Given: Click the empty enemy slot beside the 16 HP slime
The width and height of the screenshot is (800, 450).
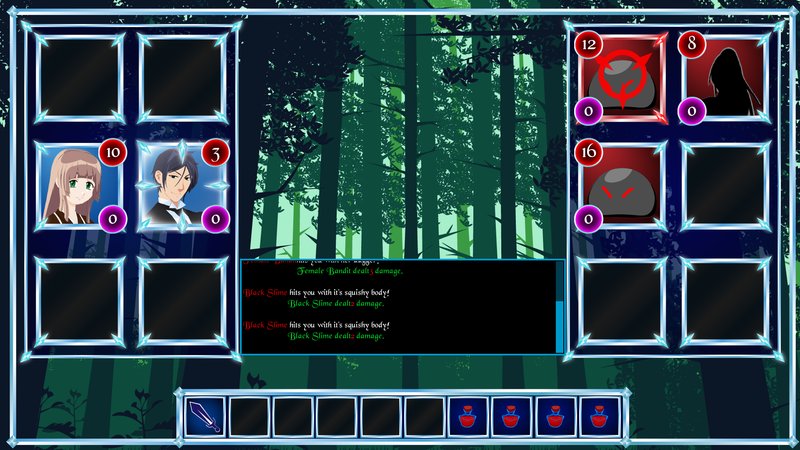Looking at the screenshot, I should click(x=725, y=186).
